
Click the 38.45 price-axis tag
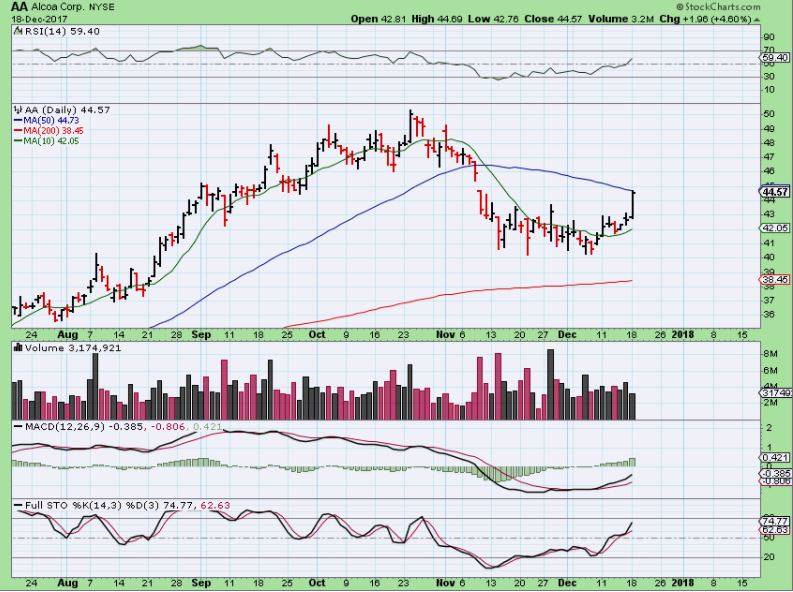click(x=775, y=280)
